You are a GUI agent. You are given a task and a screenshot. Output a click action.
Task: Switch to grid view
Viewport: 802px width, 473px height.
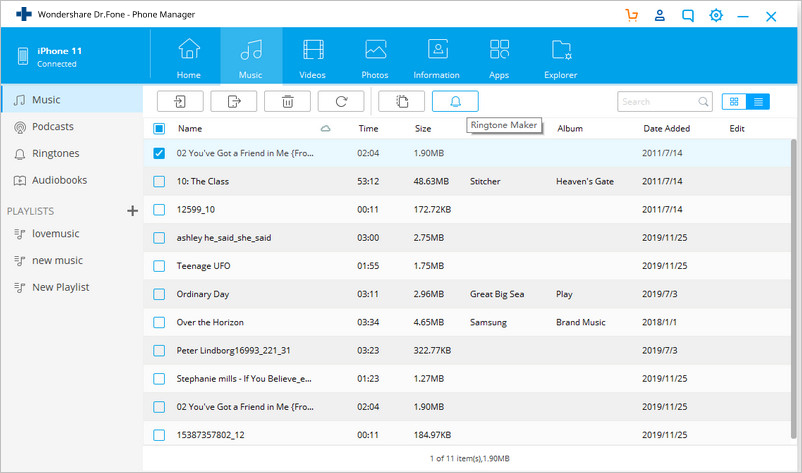pos(734,102)
